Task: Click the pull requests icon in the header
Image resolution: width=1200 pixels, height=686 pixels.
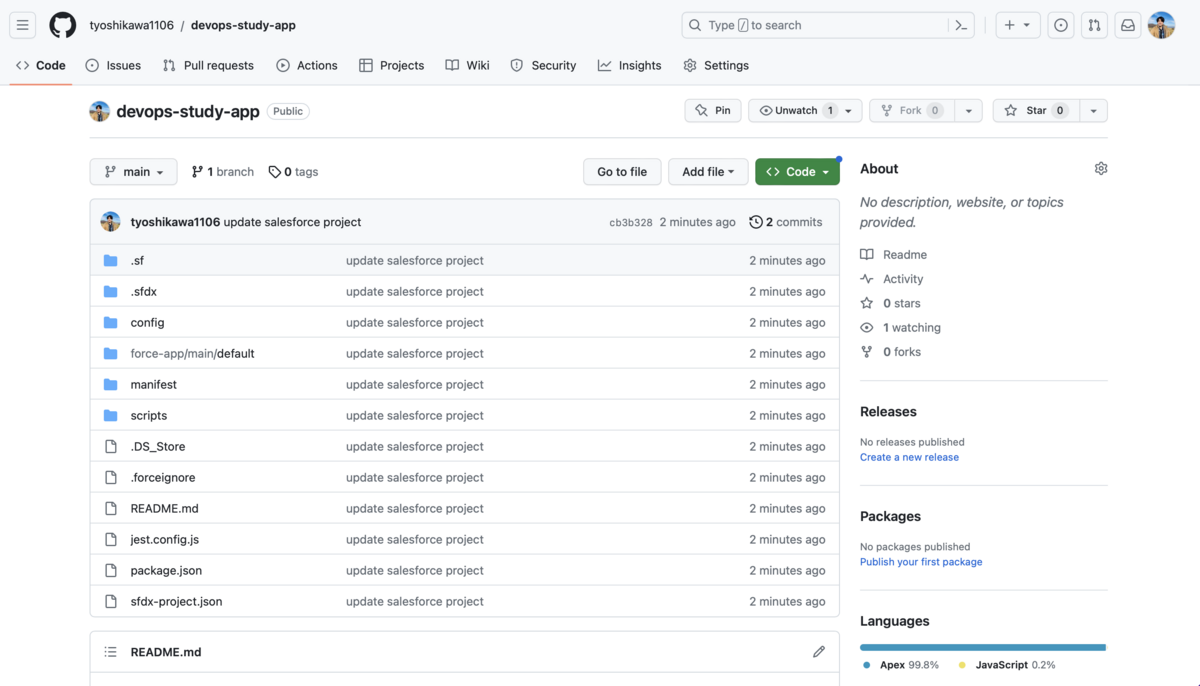Action: click(1094, 25)
